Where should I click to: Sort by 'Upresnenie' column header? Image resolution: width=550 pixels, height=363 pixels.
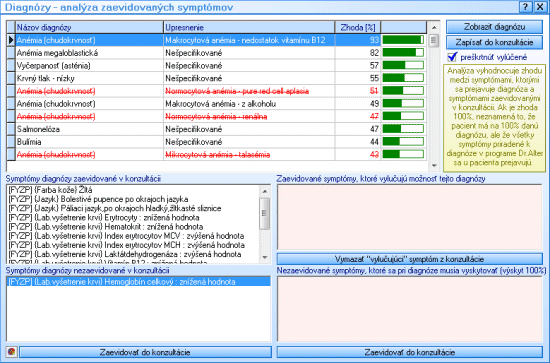point(249,27)
